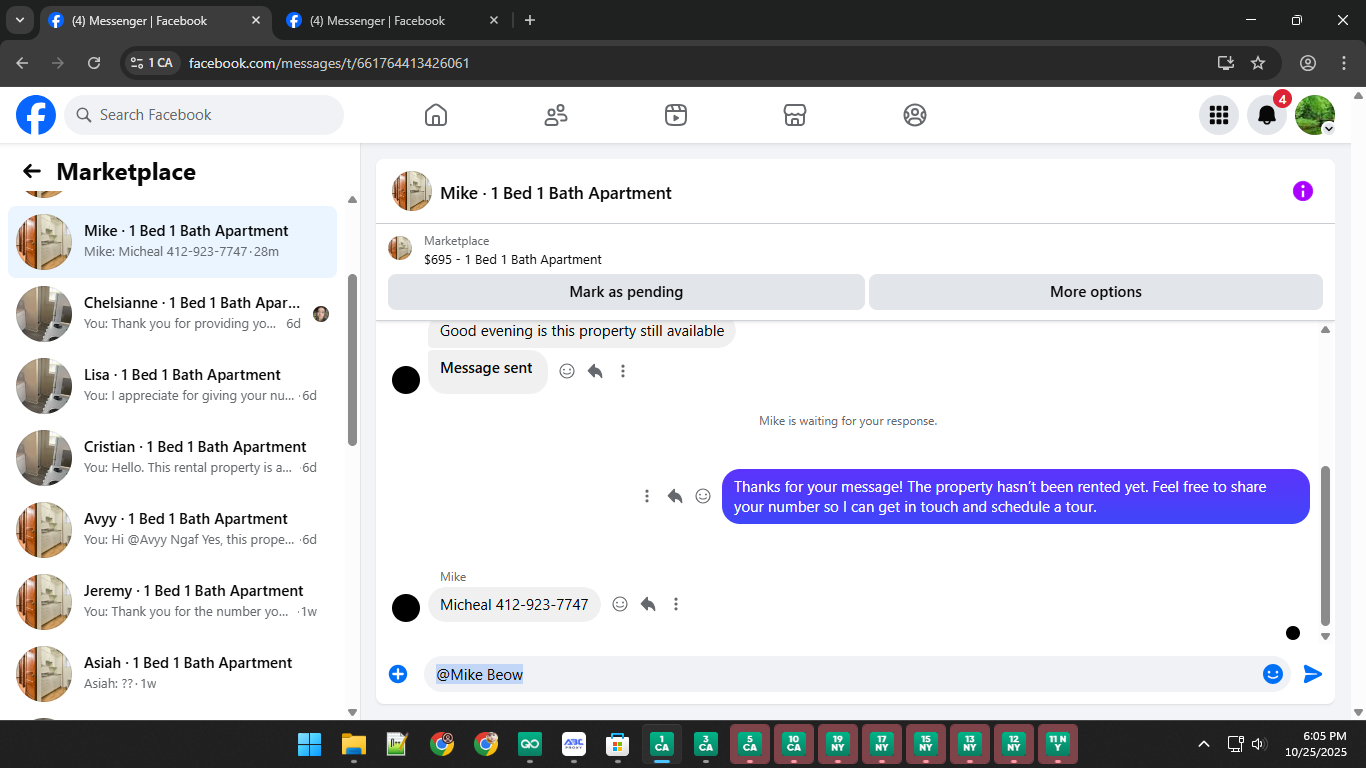Open Chrome three-dot menu
The width and height of the screenshot is (1366, 768).
pos(1344,63)
